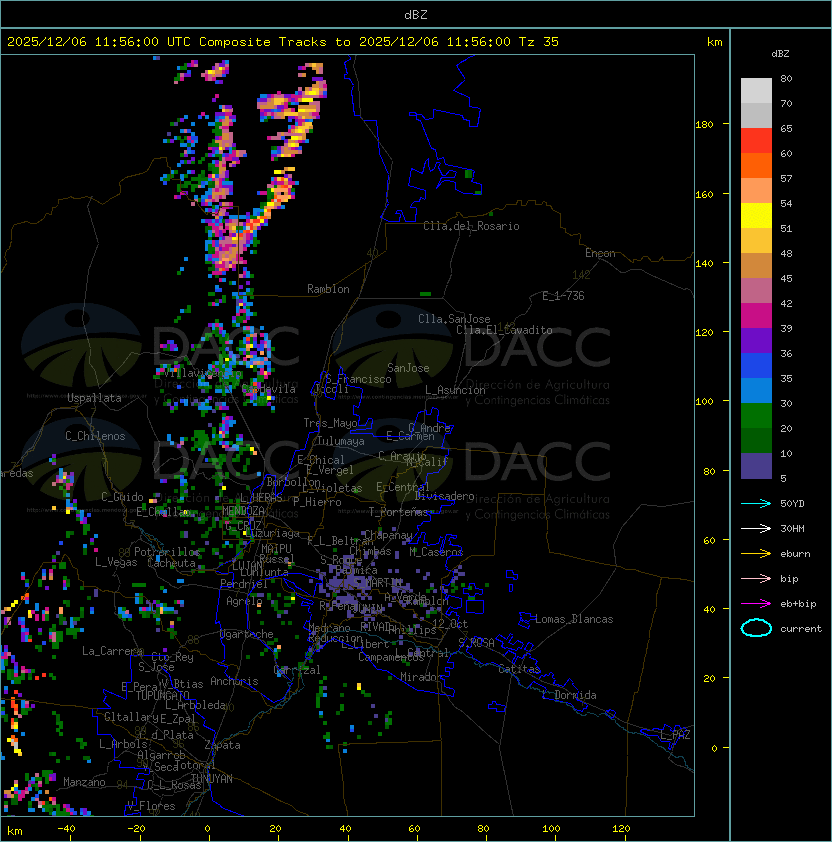Click the magenta eb+bip arrow icon
The height and width of the screenshot is (842, 832).
tap(756, 604)
